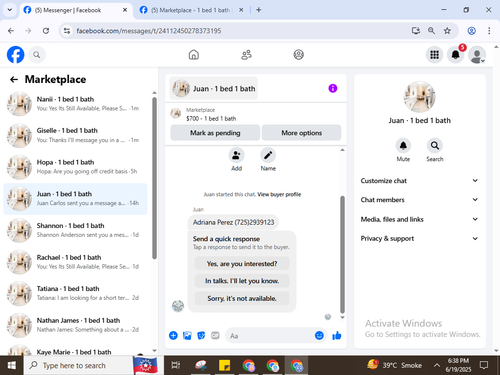Open Facebook search magnifier icon
This screenshot has width=500, height=375.
click(37, 55)
